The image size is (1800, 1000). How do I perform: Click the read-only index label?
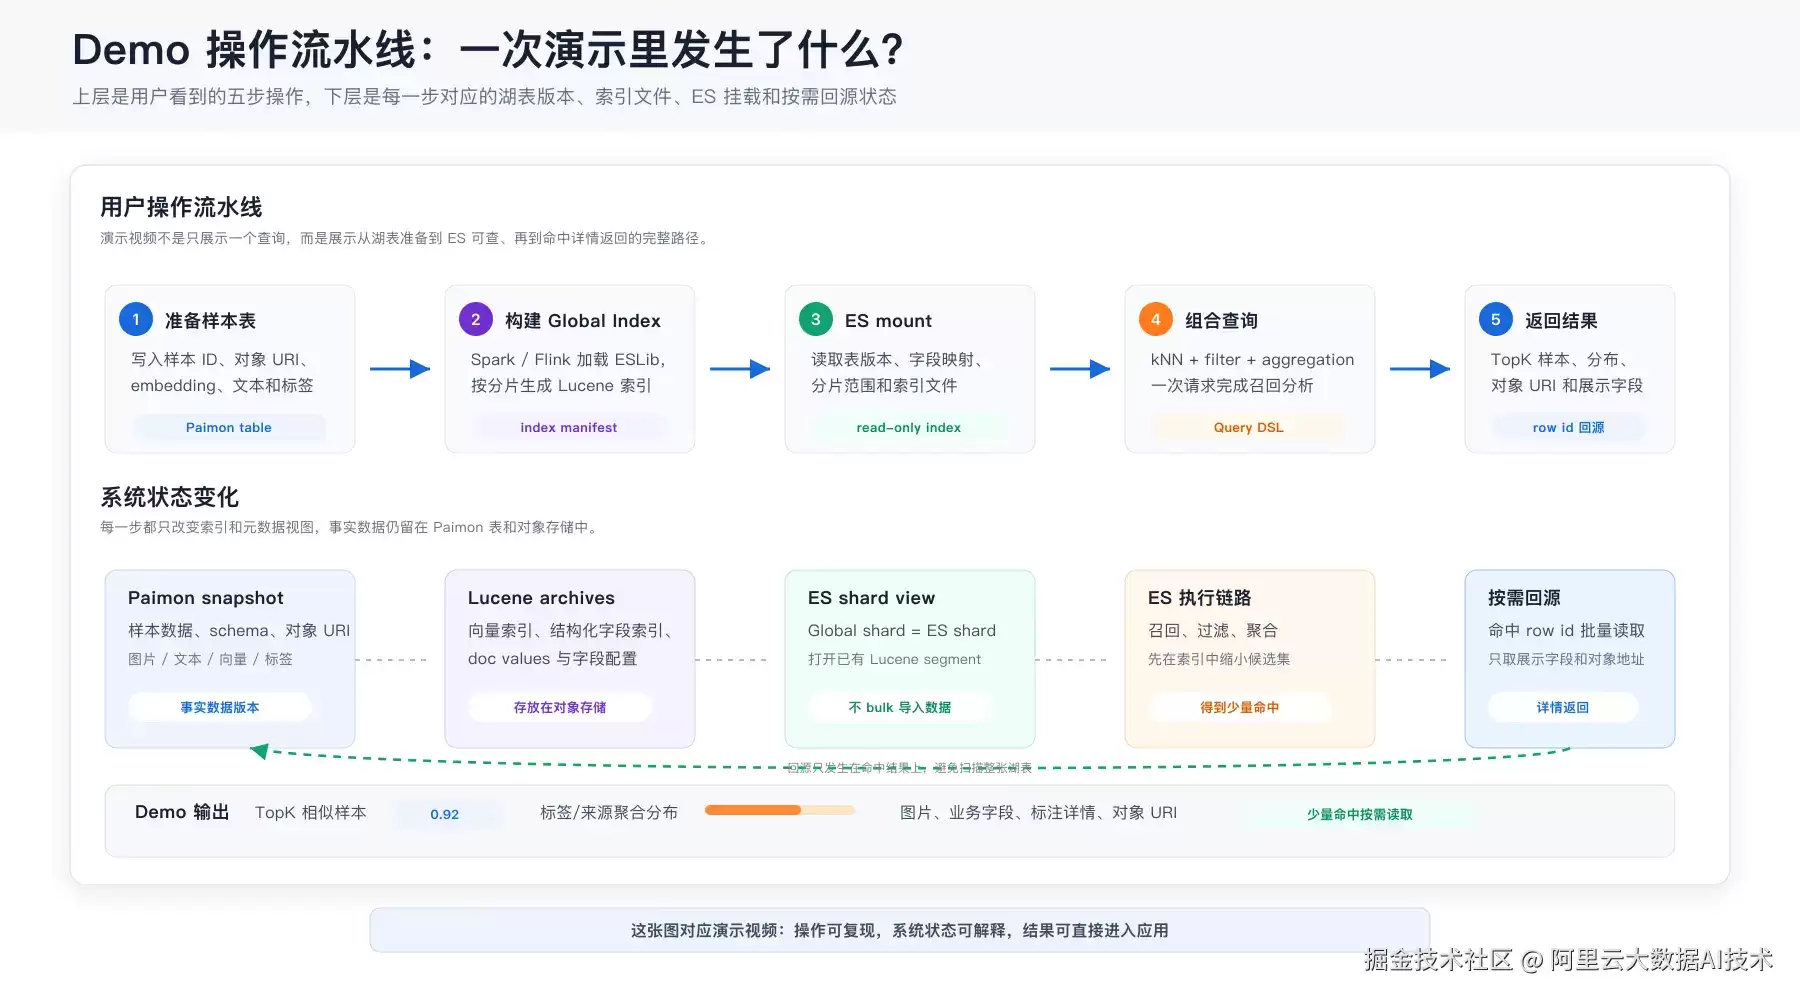(909, 427)
